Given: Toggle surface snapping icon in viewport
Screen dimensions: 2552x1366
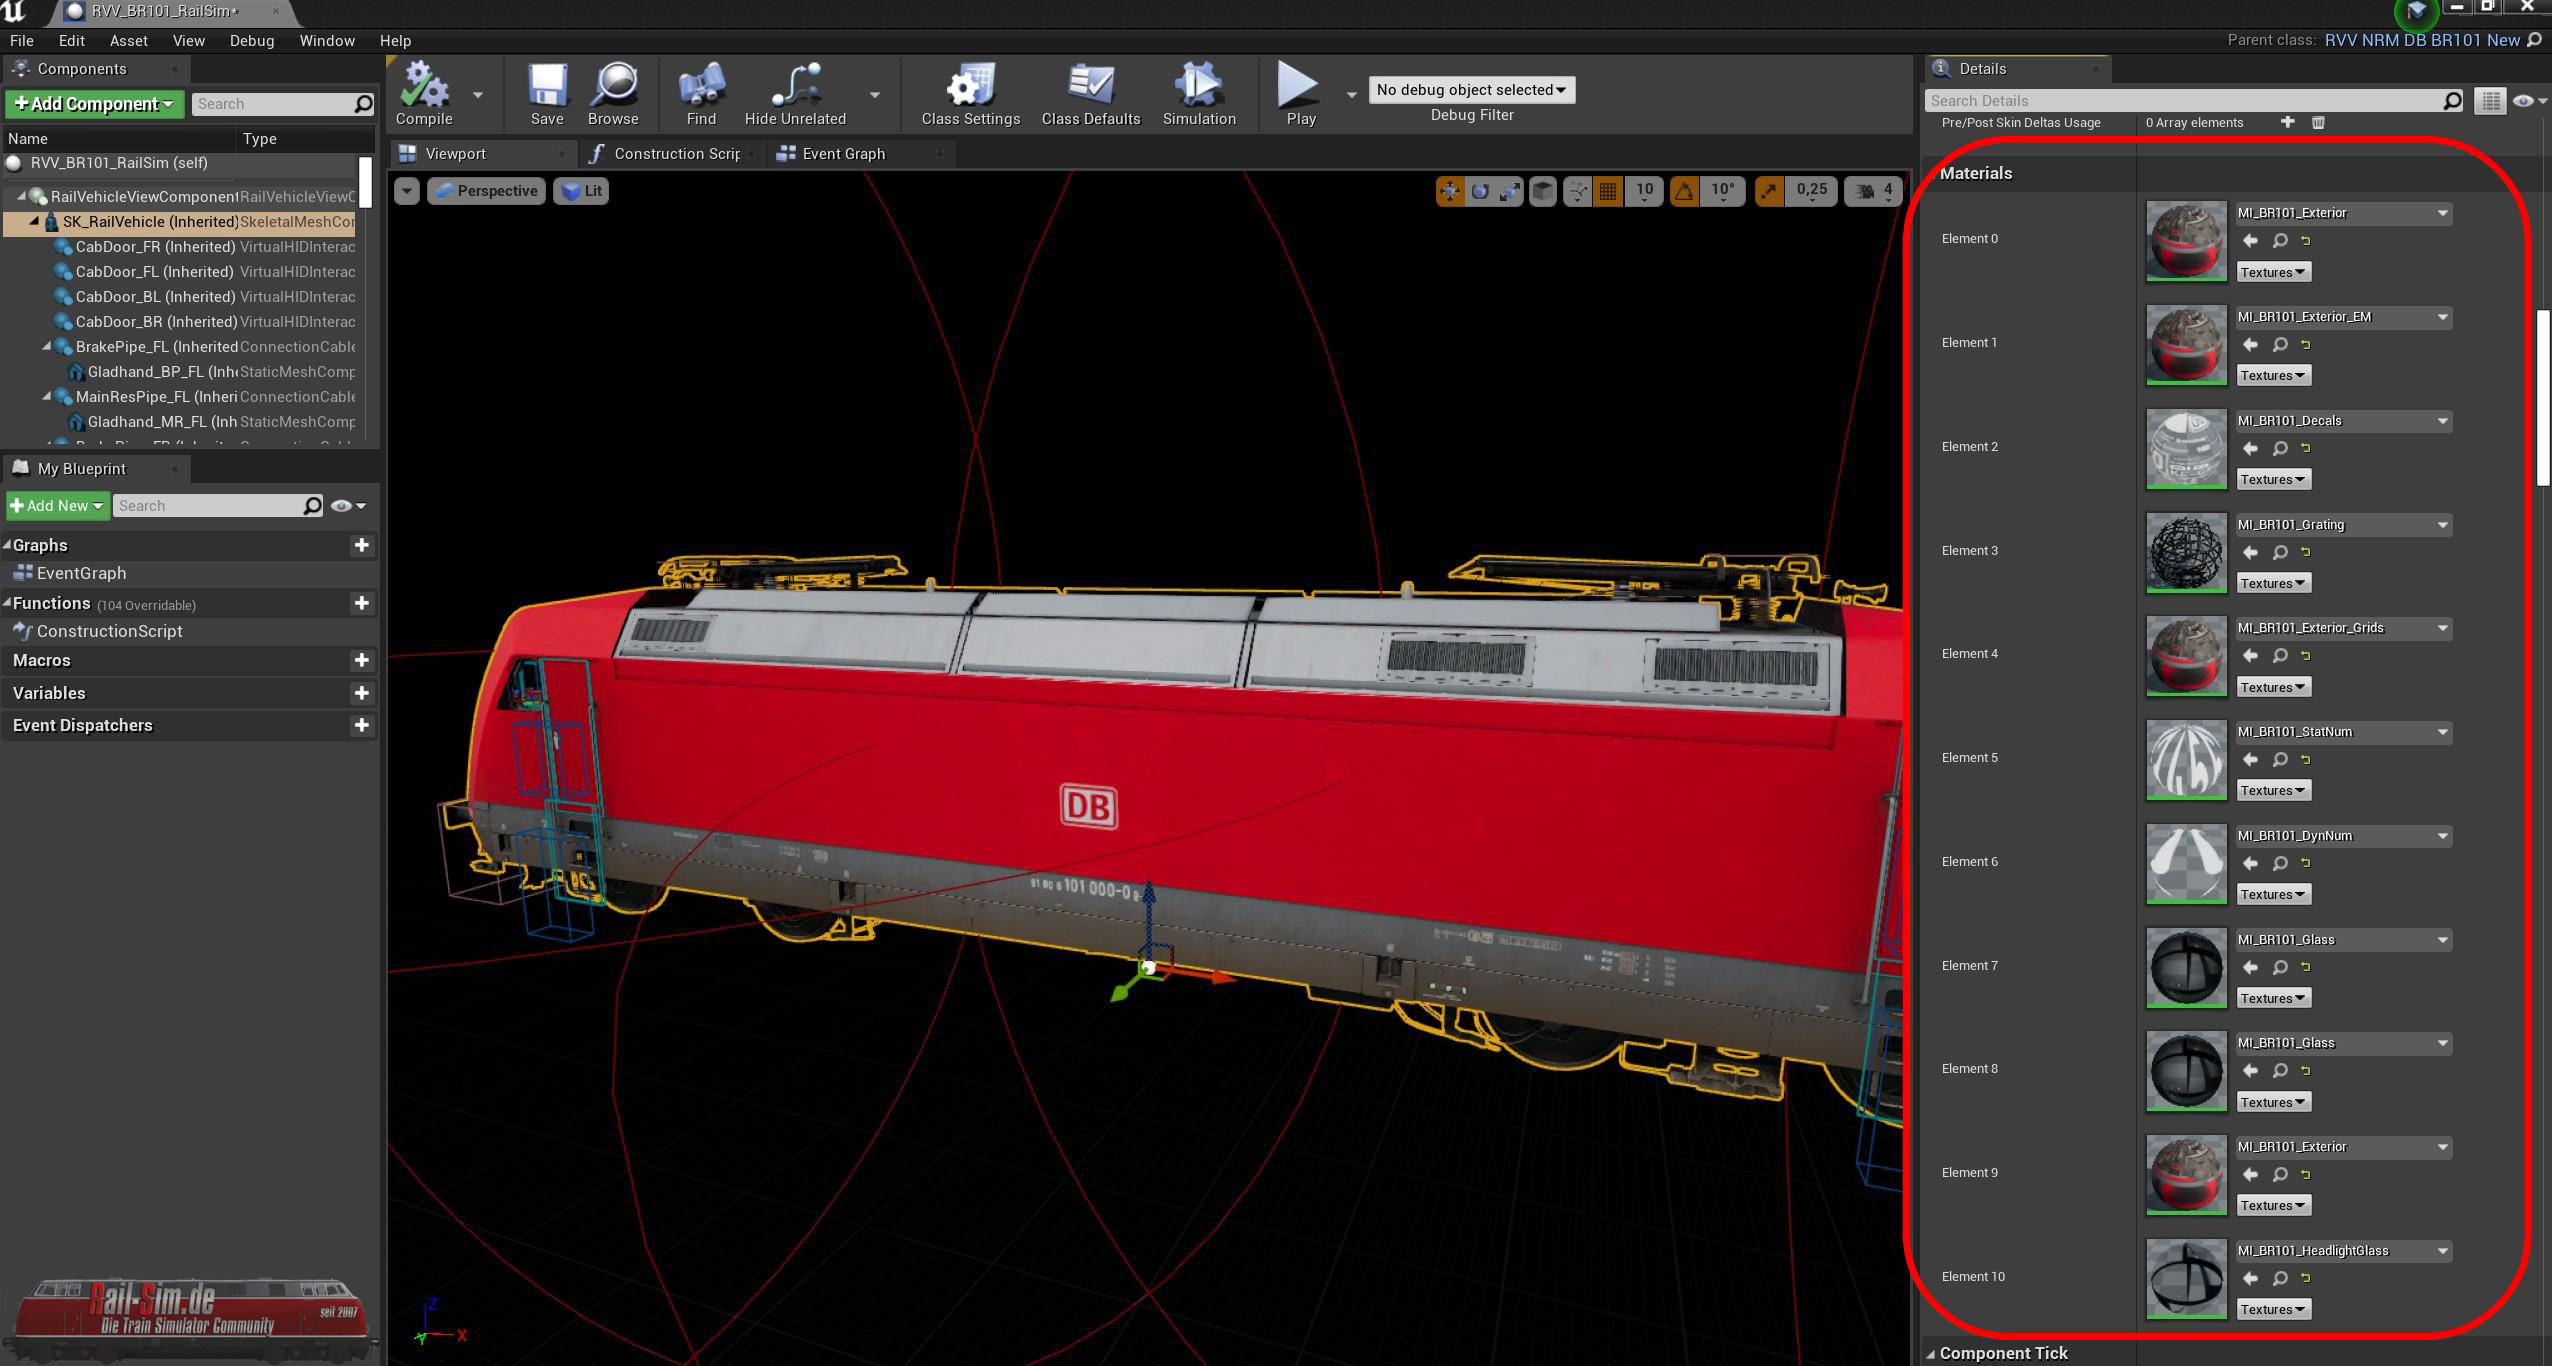Looking at the screenshot, I should (1577, 191).
